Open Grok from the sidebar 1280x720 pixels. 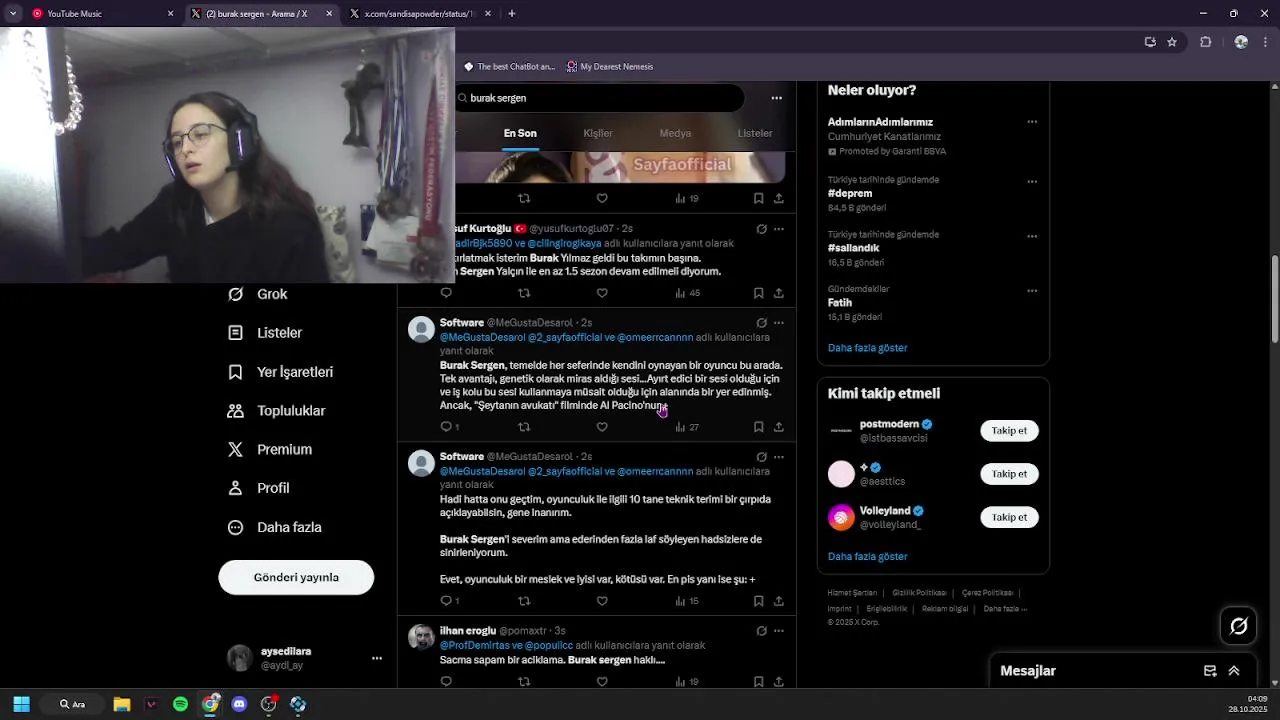[258, 294]
